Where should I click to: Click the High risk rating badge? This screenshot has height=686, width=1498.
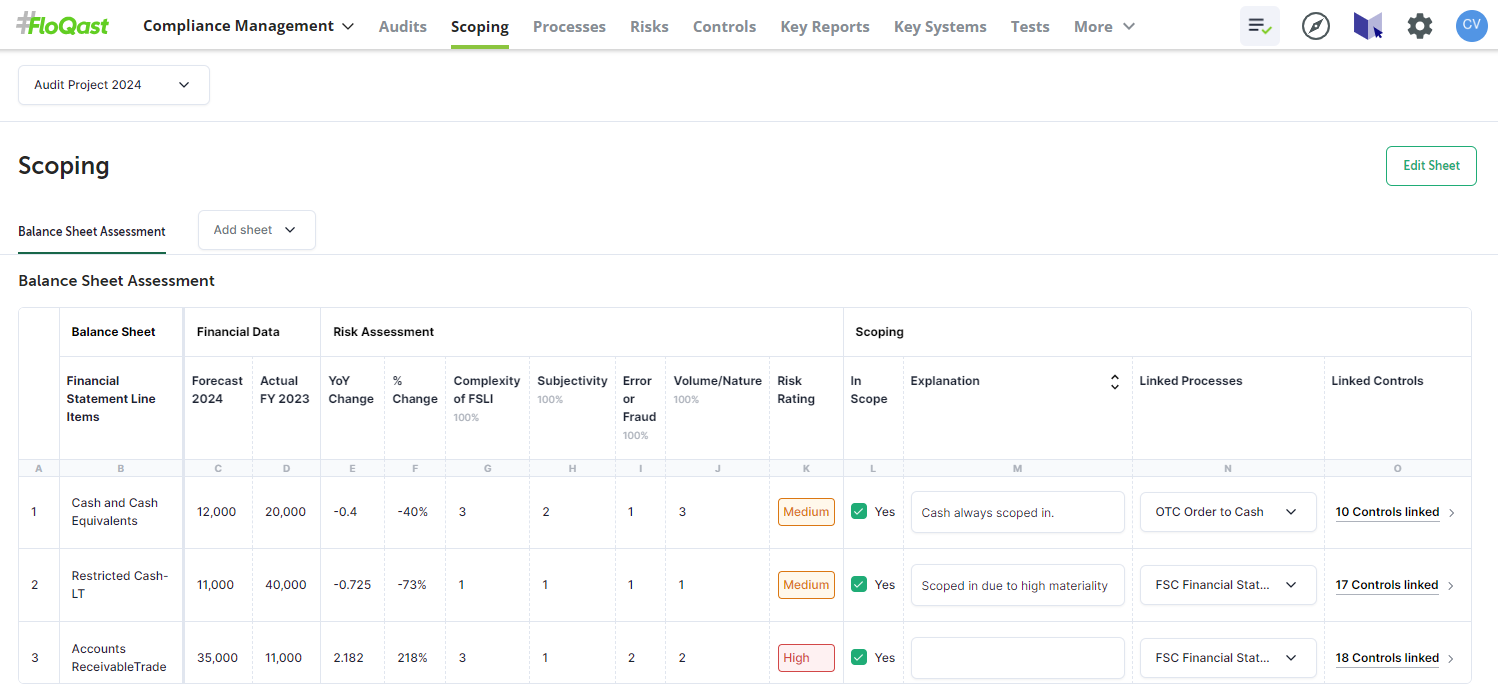[806, 658]
